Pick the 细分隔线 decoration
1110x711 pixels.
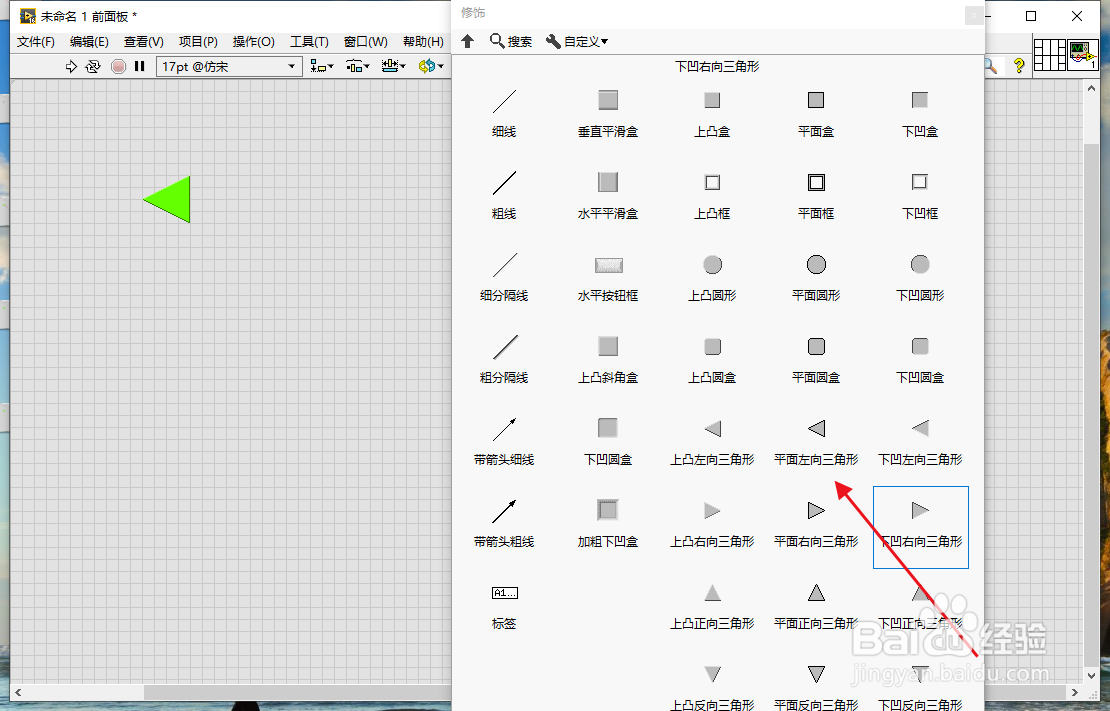(504, 276)
